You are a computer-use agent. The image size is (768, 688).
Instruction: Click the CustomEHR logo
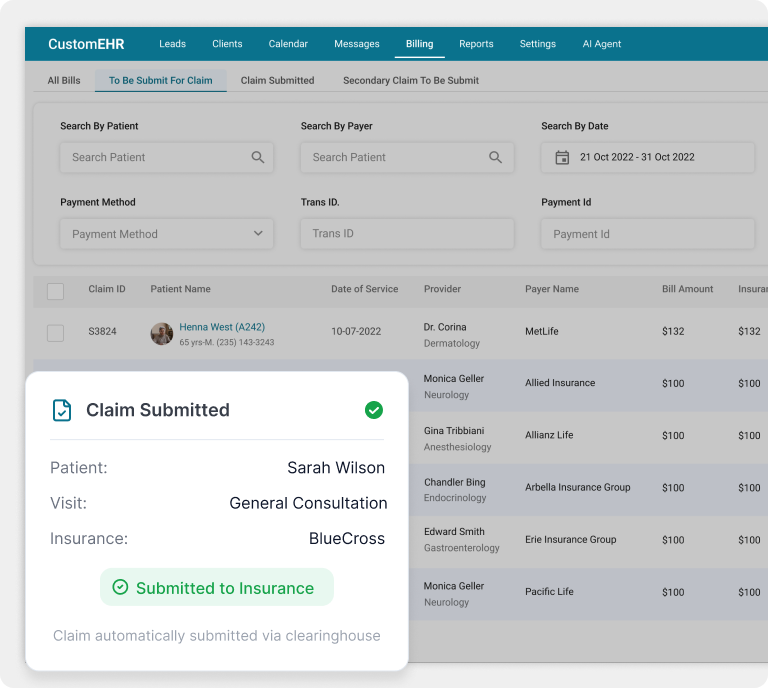point(88,44)
